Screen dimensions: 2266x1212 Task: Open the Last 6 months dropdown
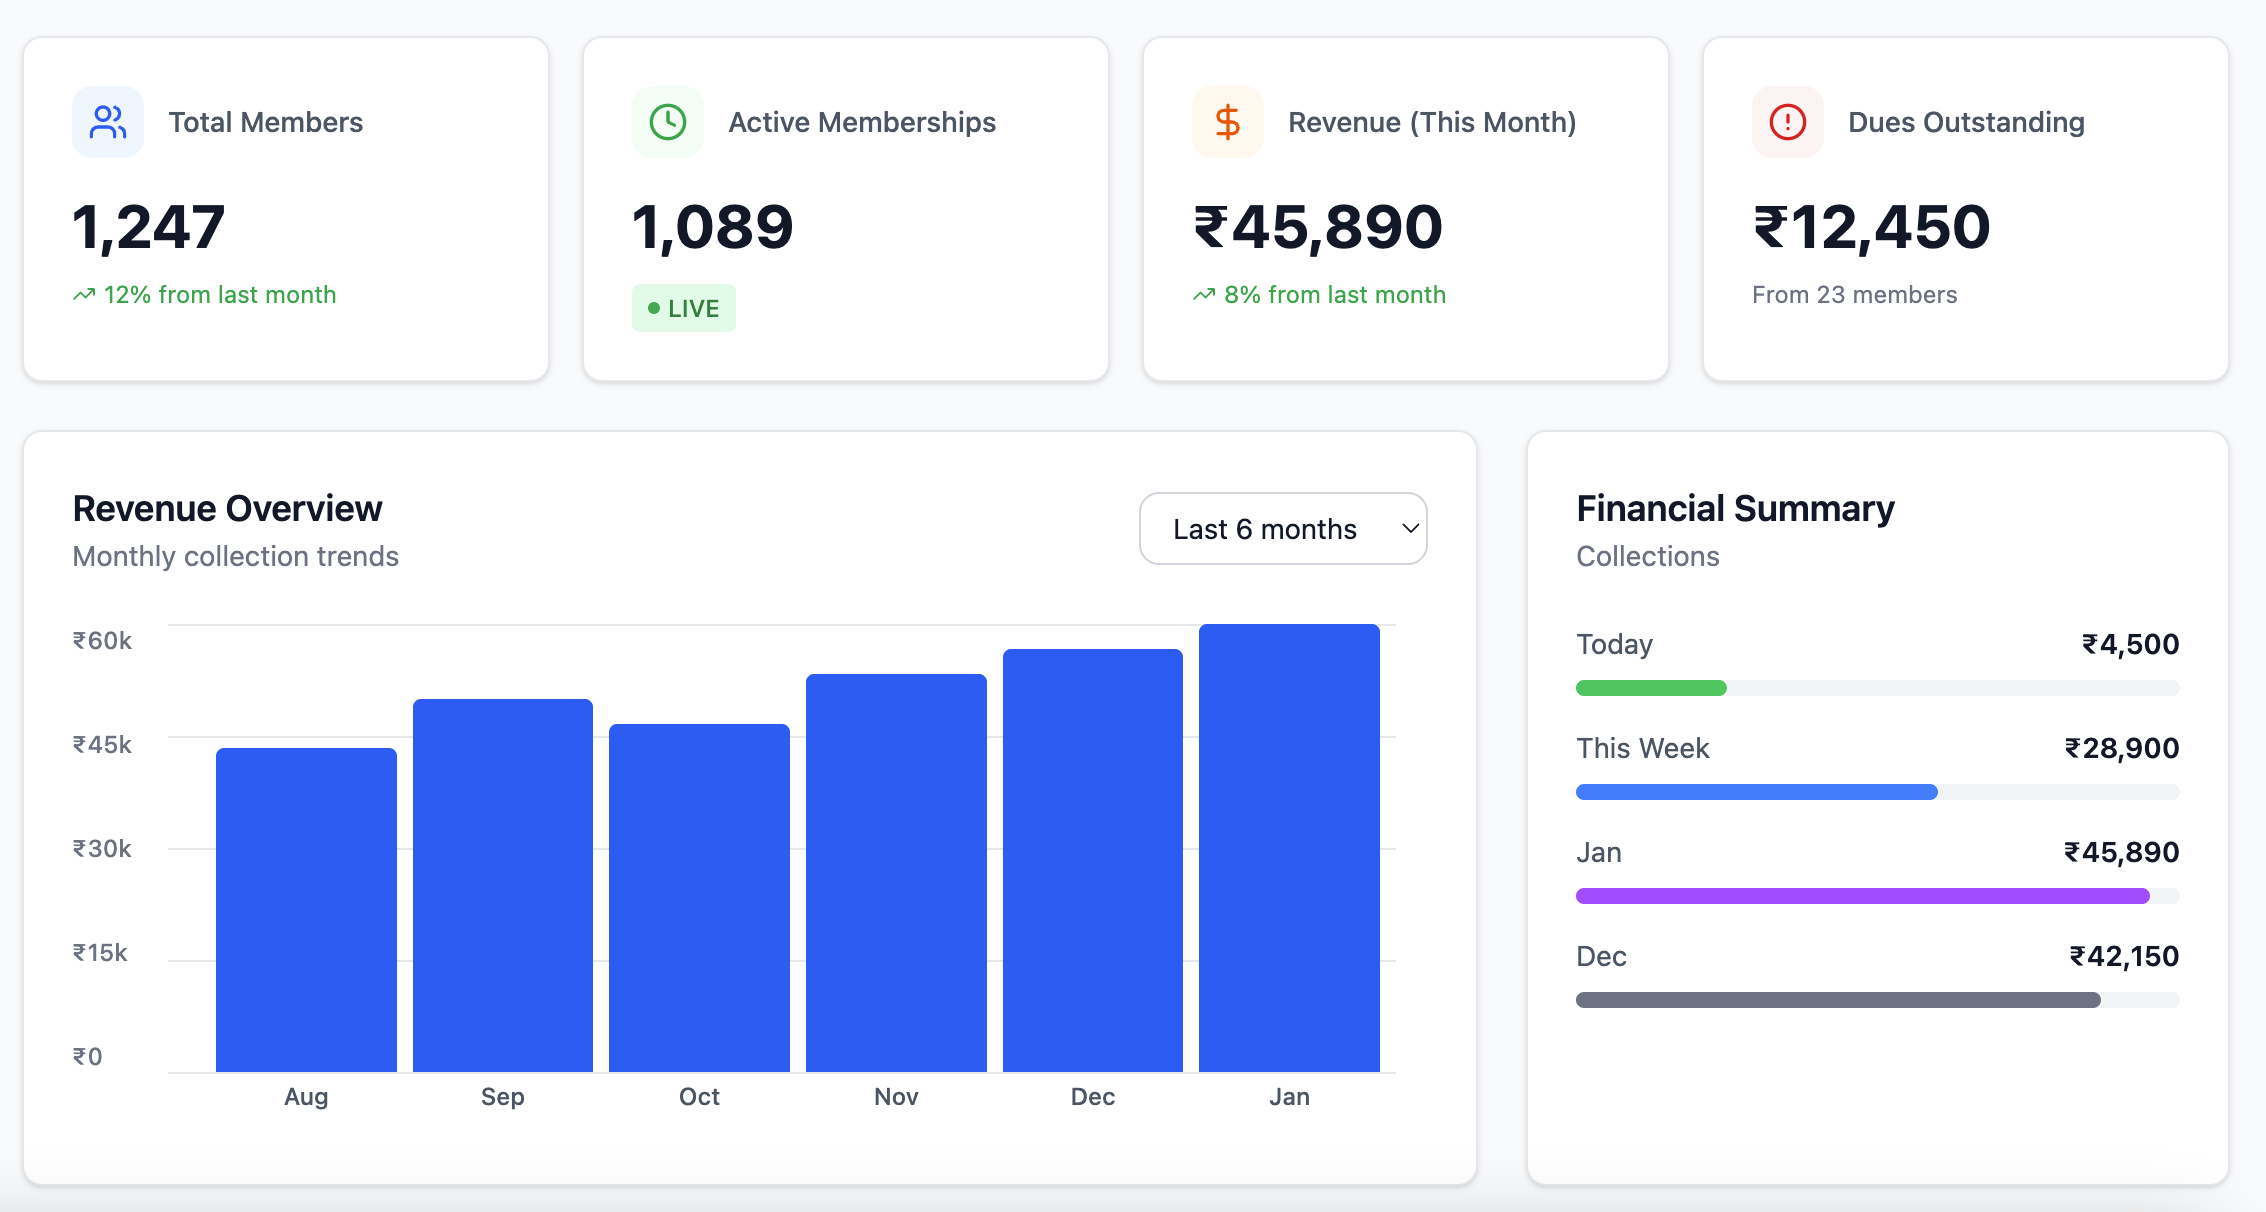[1282, 529]
